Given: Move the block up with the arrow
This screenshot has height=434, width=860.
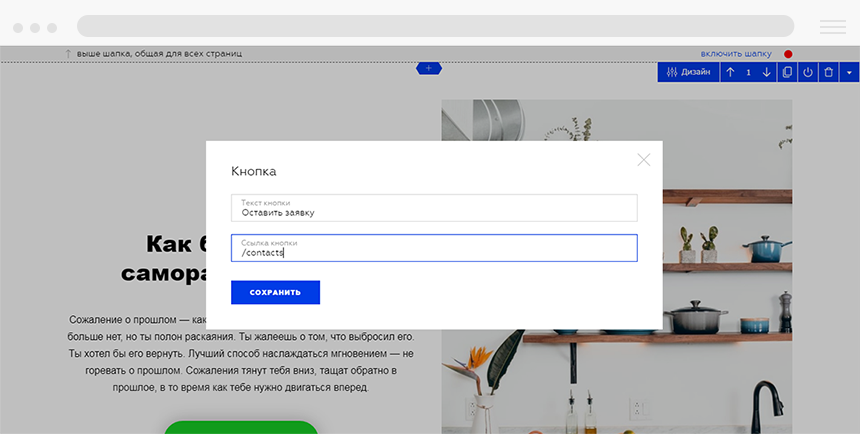Looking at the screenshot, I should coord(730,72).
